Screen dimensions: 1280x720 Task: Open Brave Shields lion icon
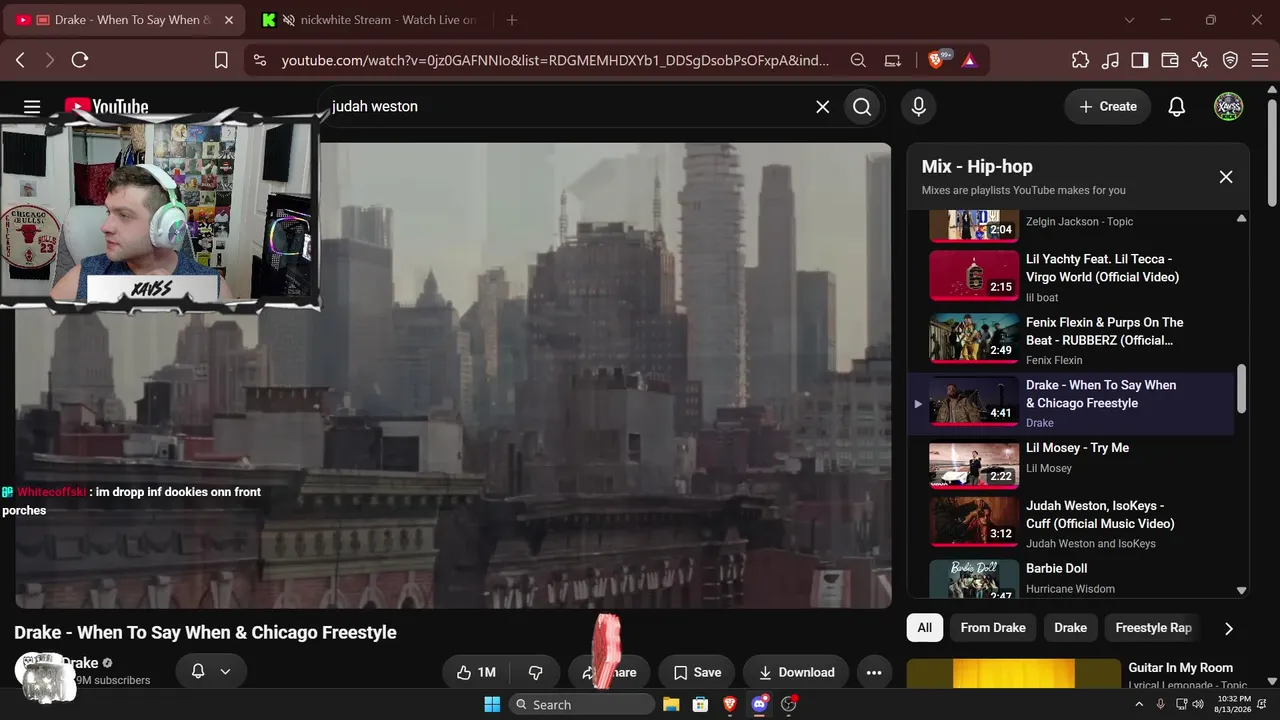click(x=937, y=60)
